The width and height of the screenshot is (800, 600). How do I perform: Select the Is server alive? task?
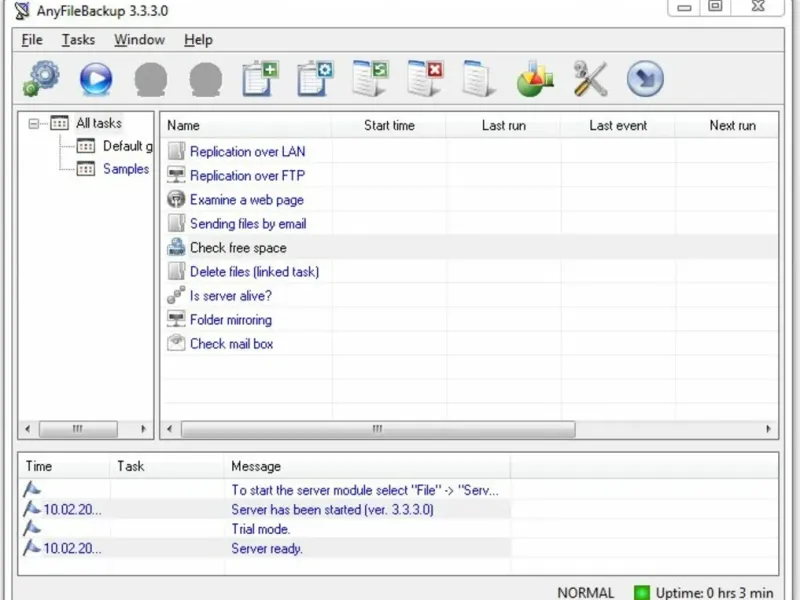pos(231,295)
